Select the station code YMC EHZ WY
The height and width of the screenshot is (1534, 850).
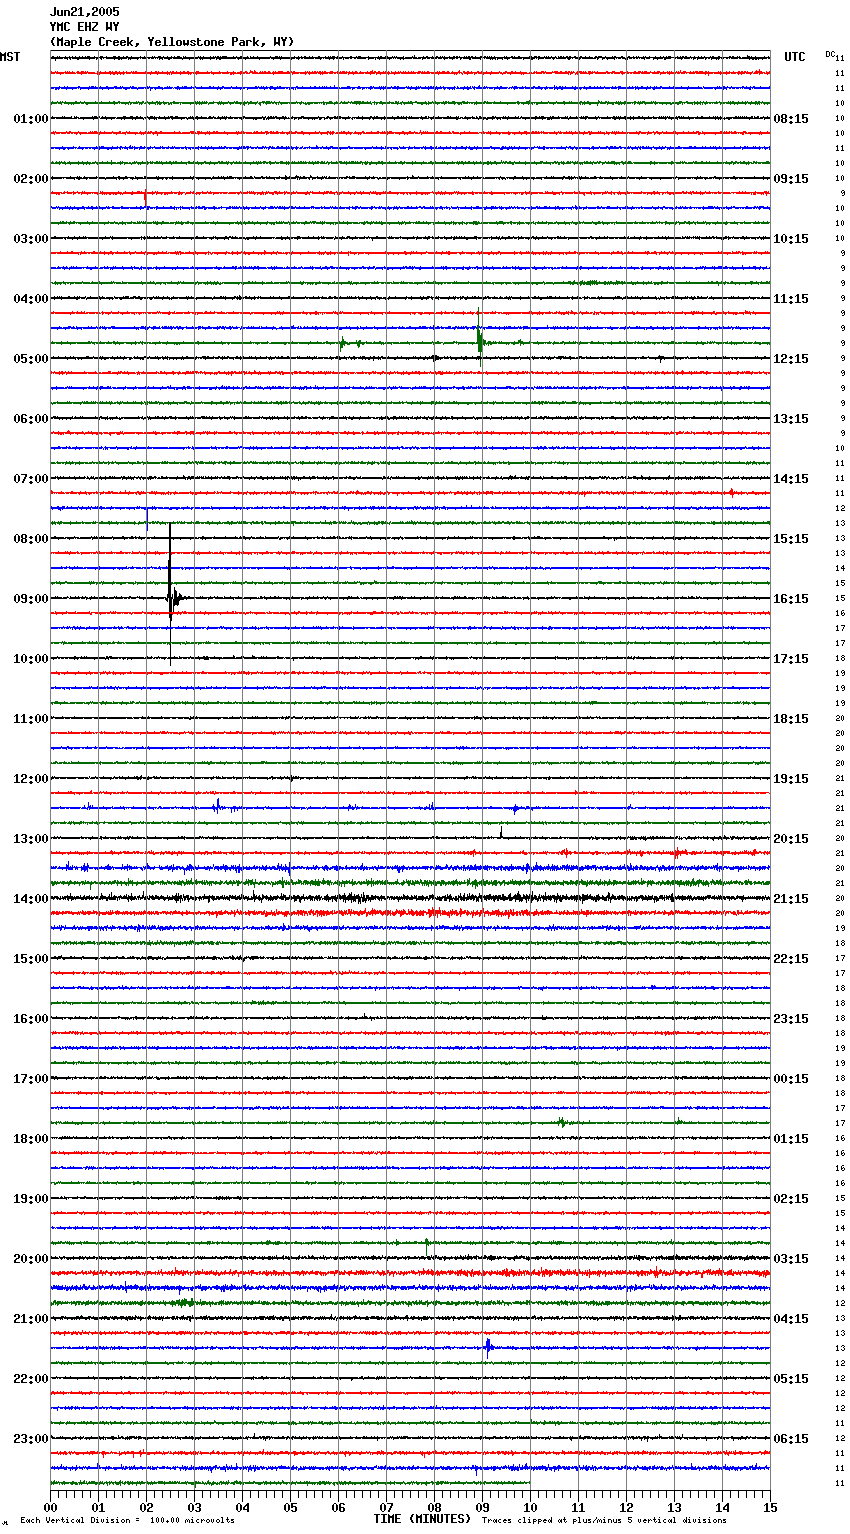pyautogui.click(x=84, y=27)
